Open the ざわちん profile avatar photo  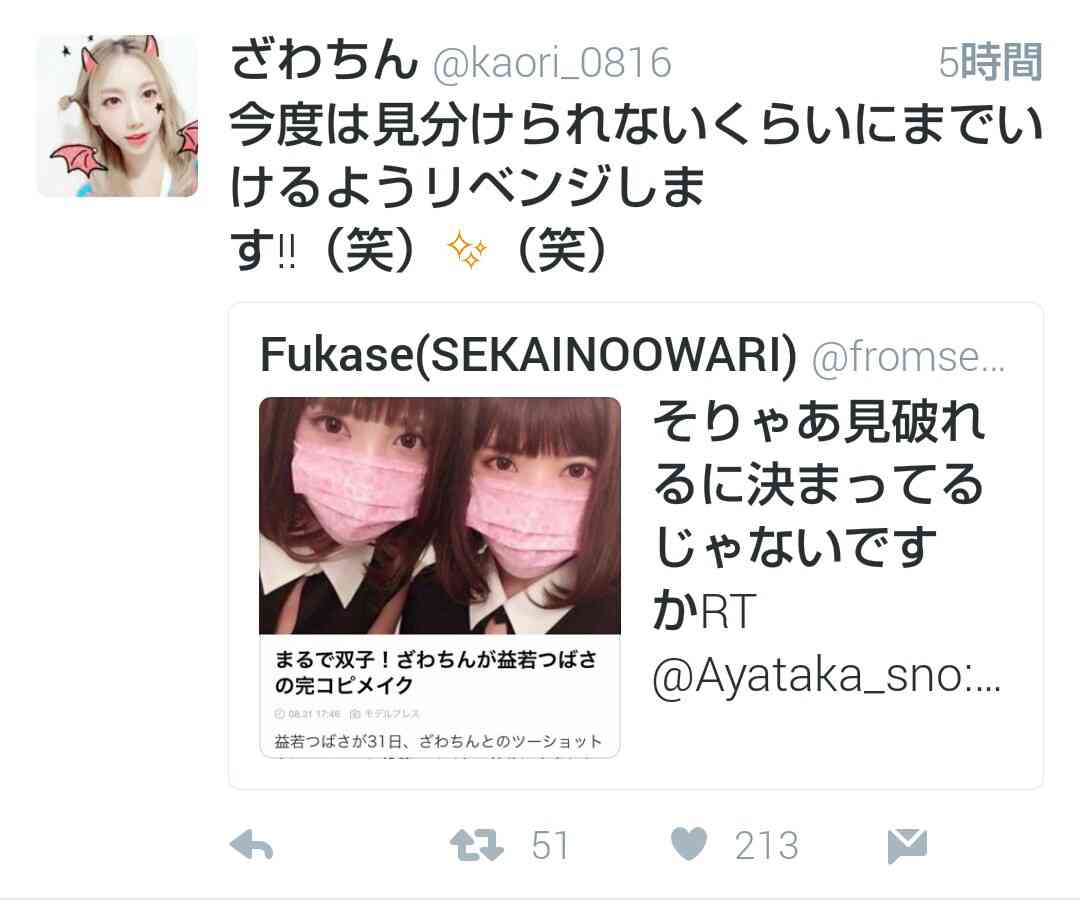pos(117,116)
